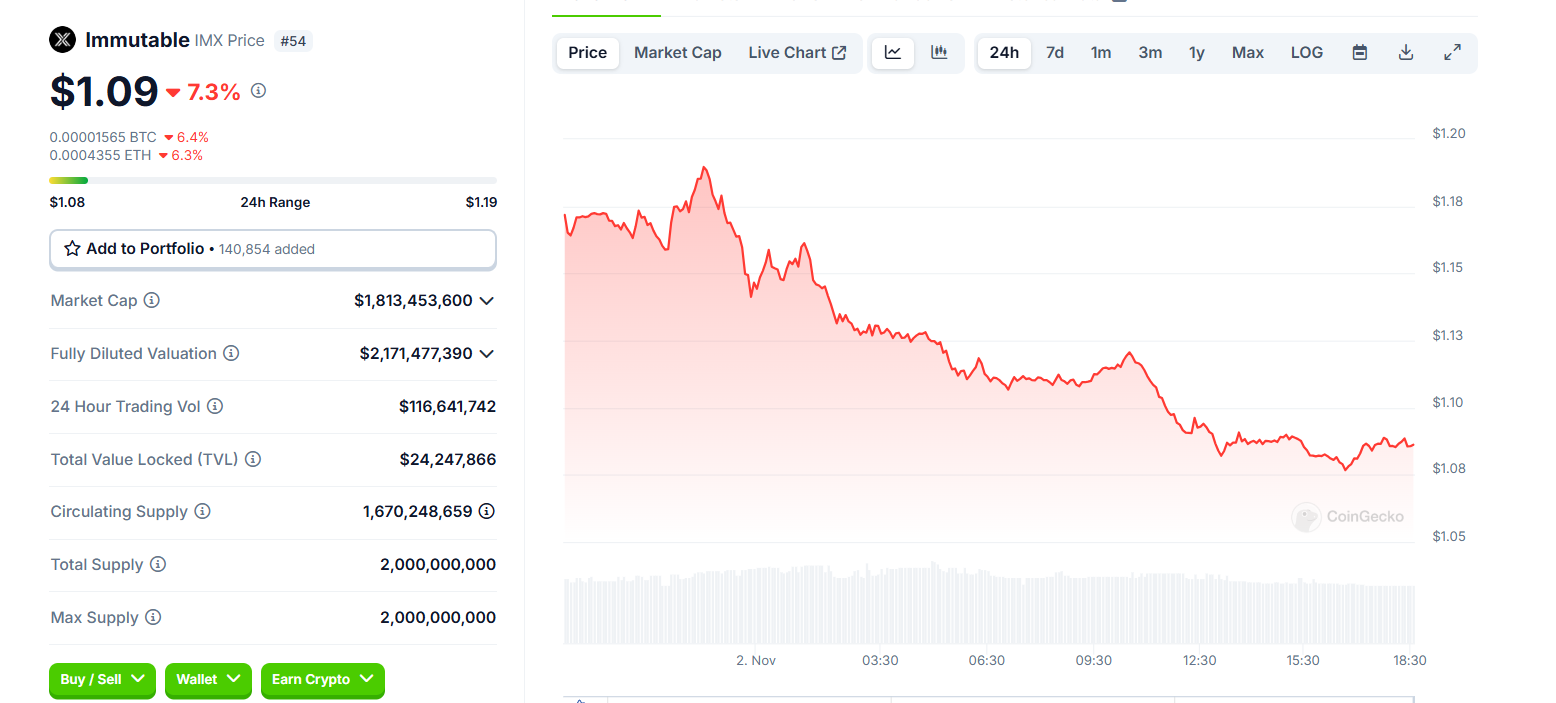The width and height of the screenshot is (1556, 703).
Task: Select the 1y time range
Action: (1197, 53)
